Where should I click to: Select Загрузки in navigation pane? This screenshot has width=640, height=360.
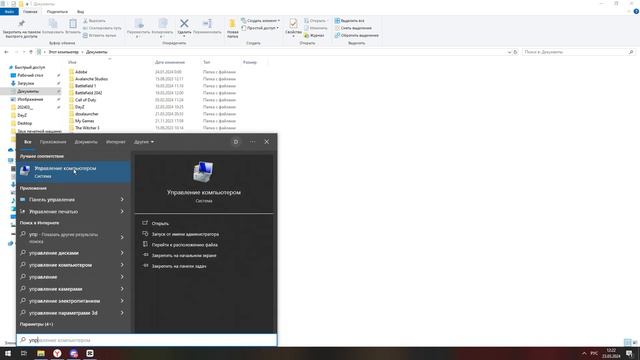25,83
